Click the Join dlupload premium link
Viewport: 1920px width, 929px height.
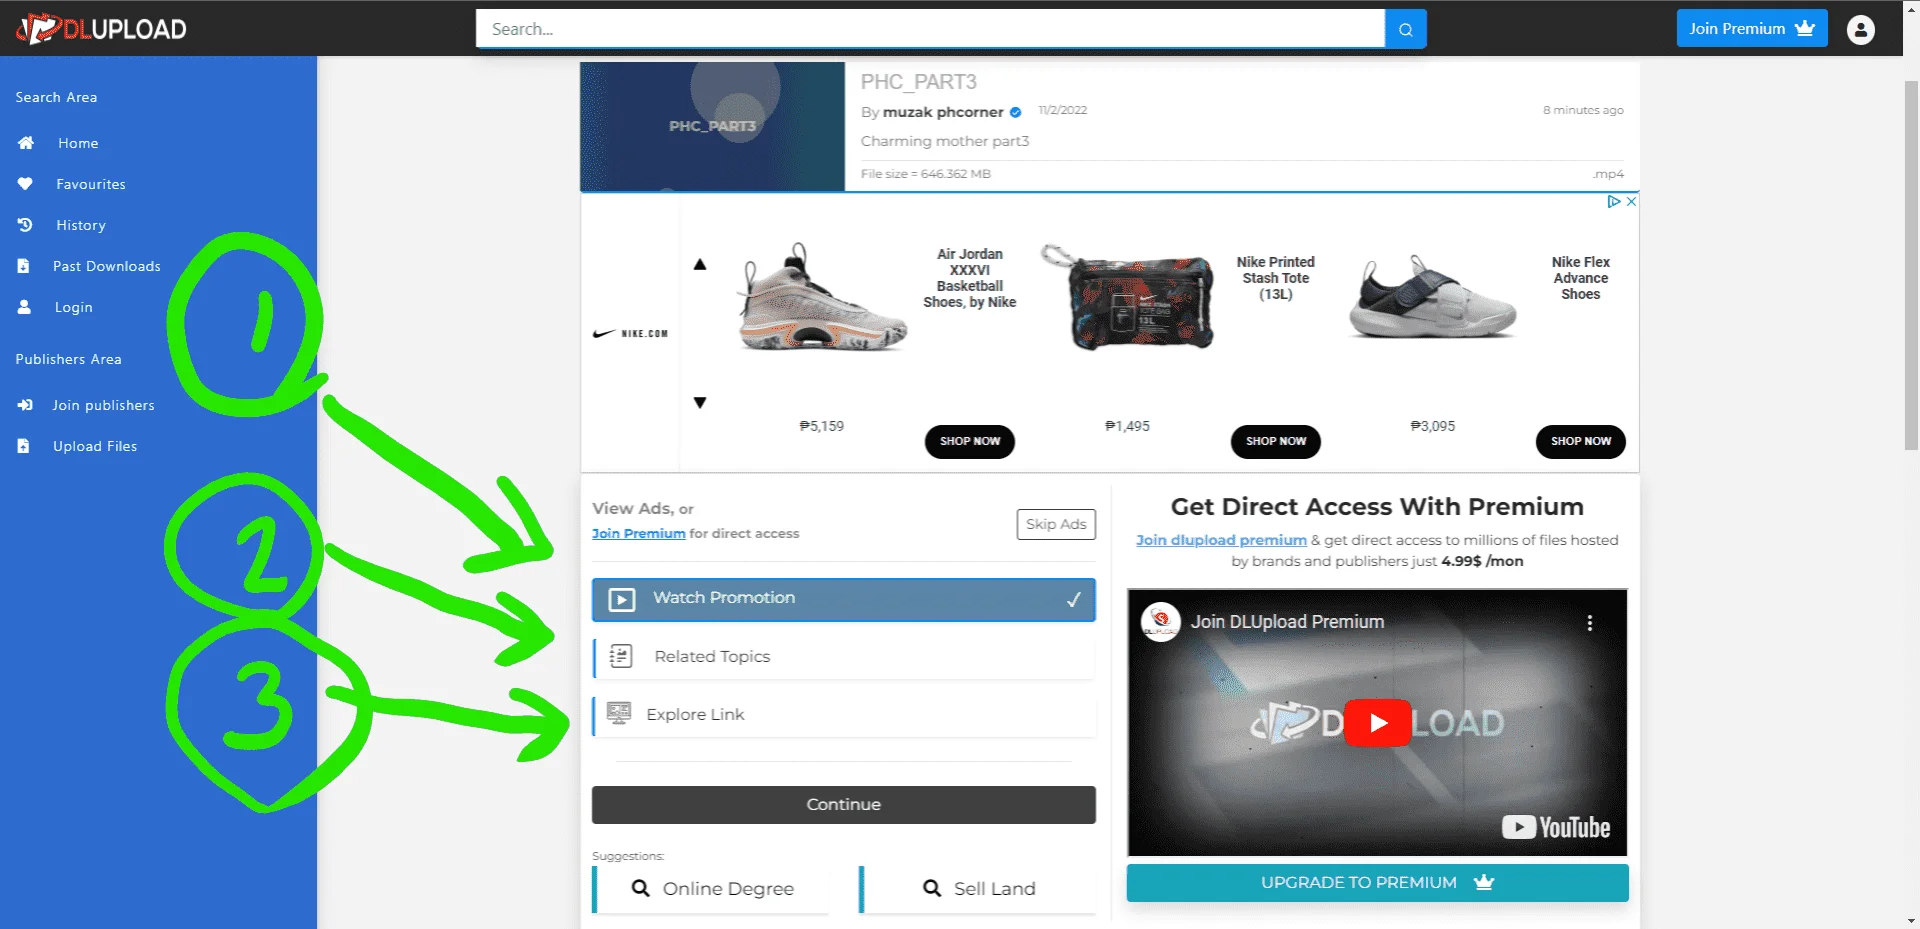1221,540
